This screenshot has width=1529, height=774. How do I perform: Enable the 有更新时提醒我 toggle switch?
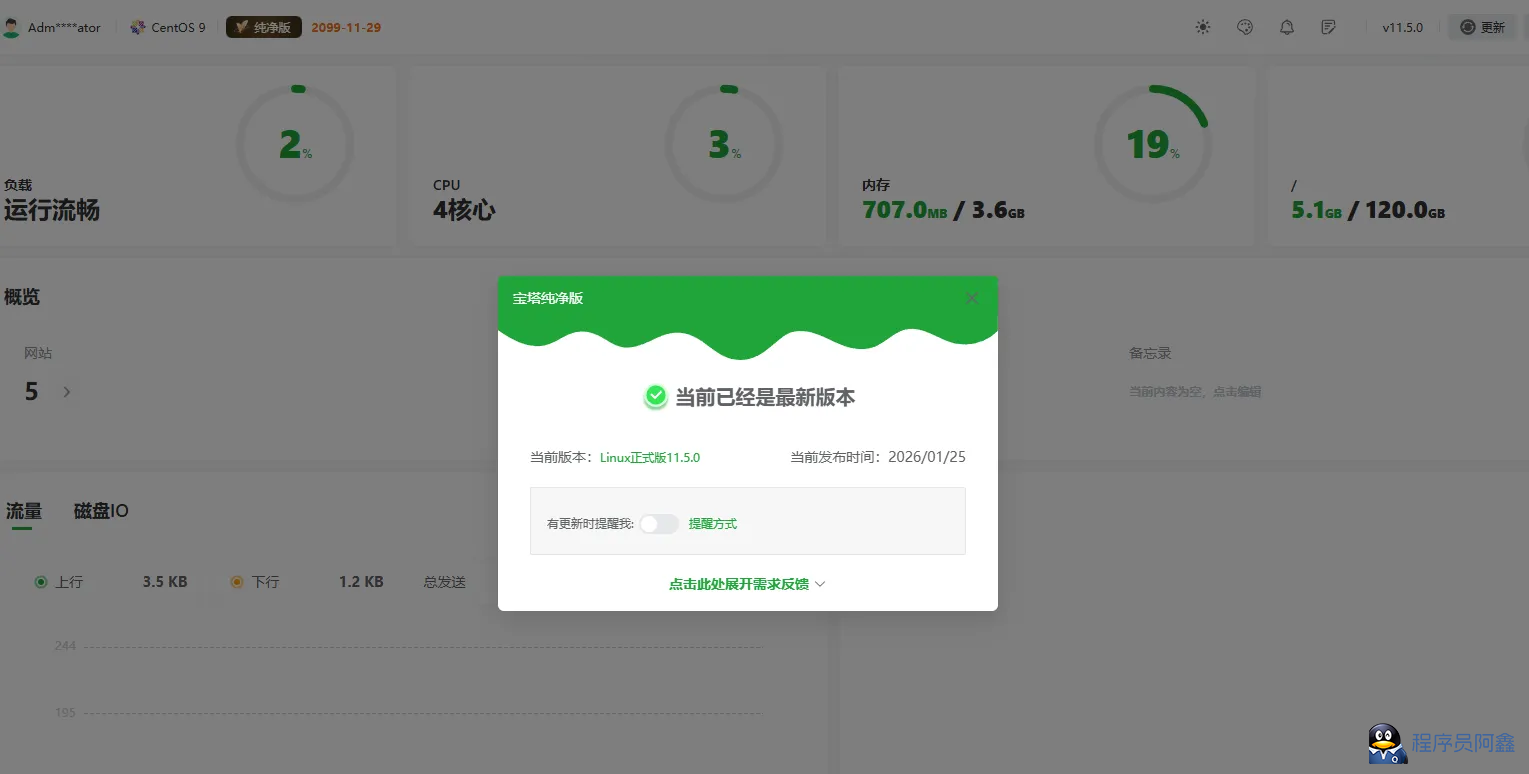coord(659,524)
